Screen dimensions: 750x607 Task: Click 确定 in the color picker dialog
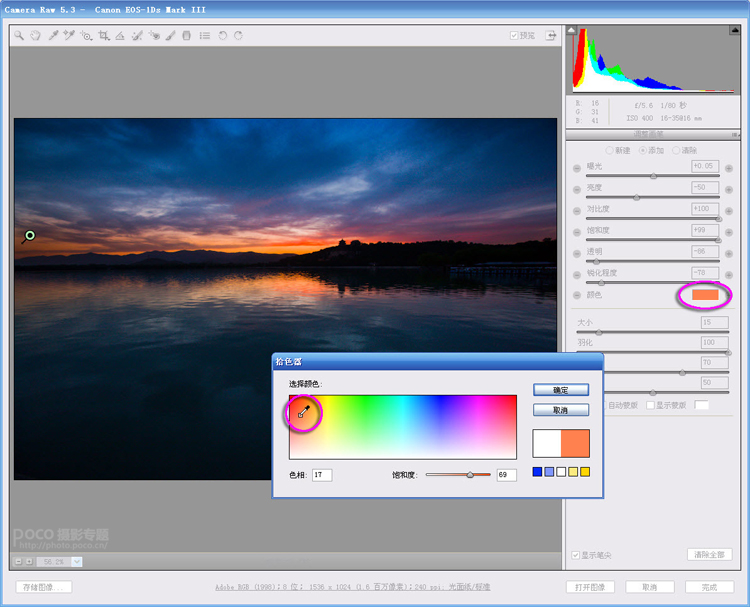click(x=560, y=390)
